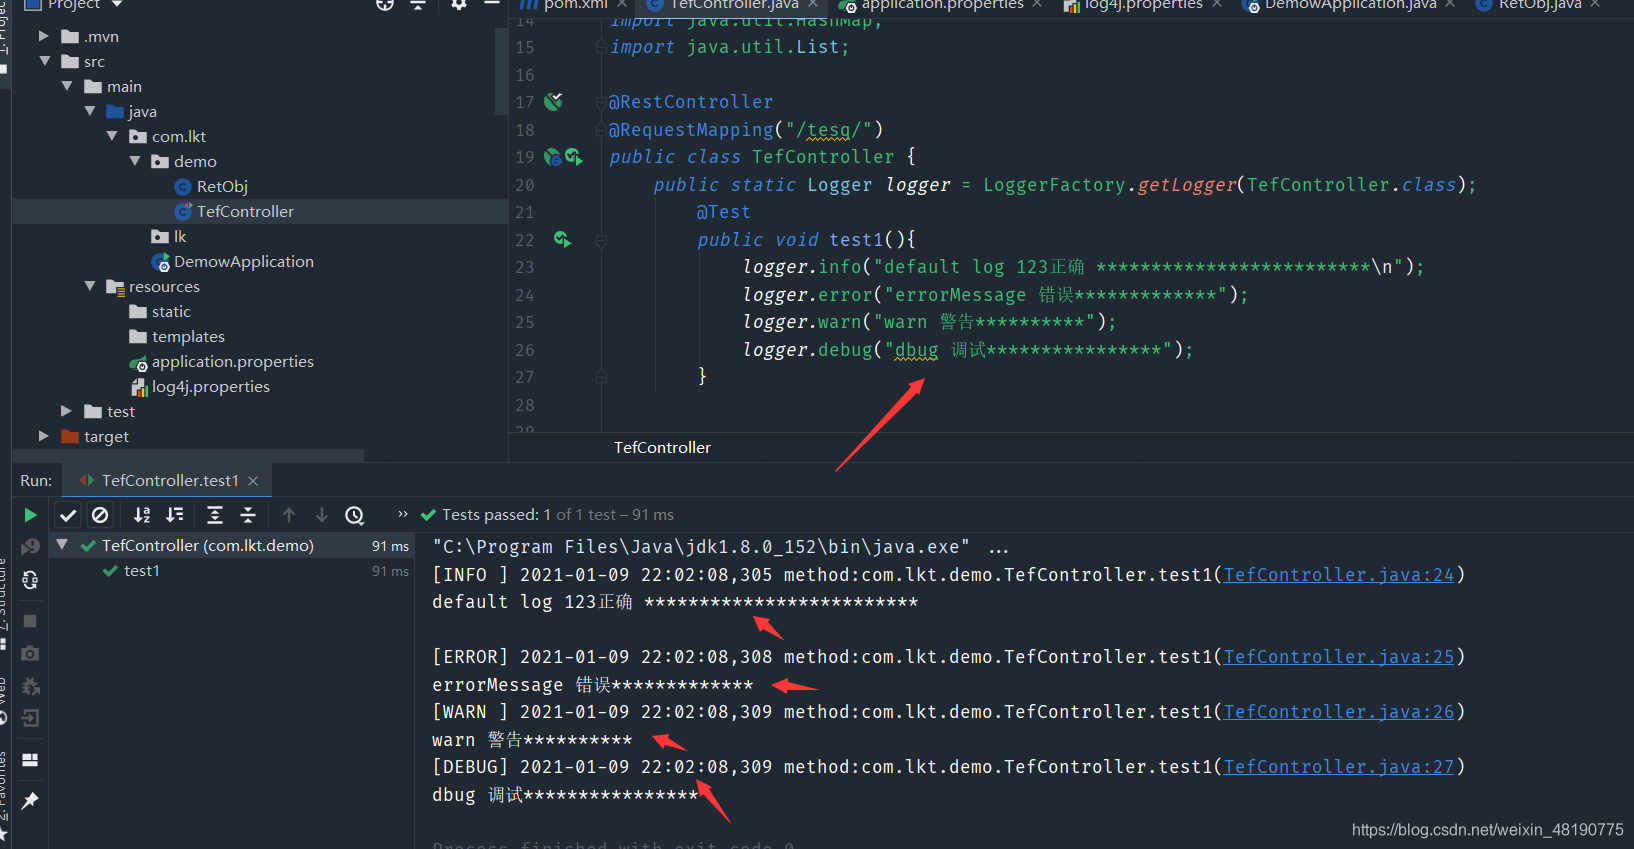The height and width of the screenshot is (849, 1634).
Task: Click TefController breadcrumb under editor
Action: (x=662, y=448)
